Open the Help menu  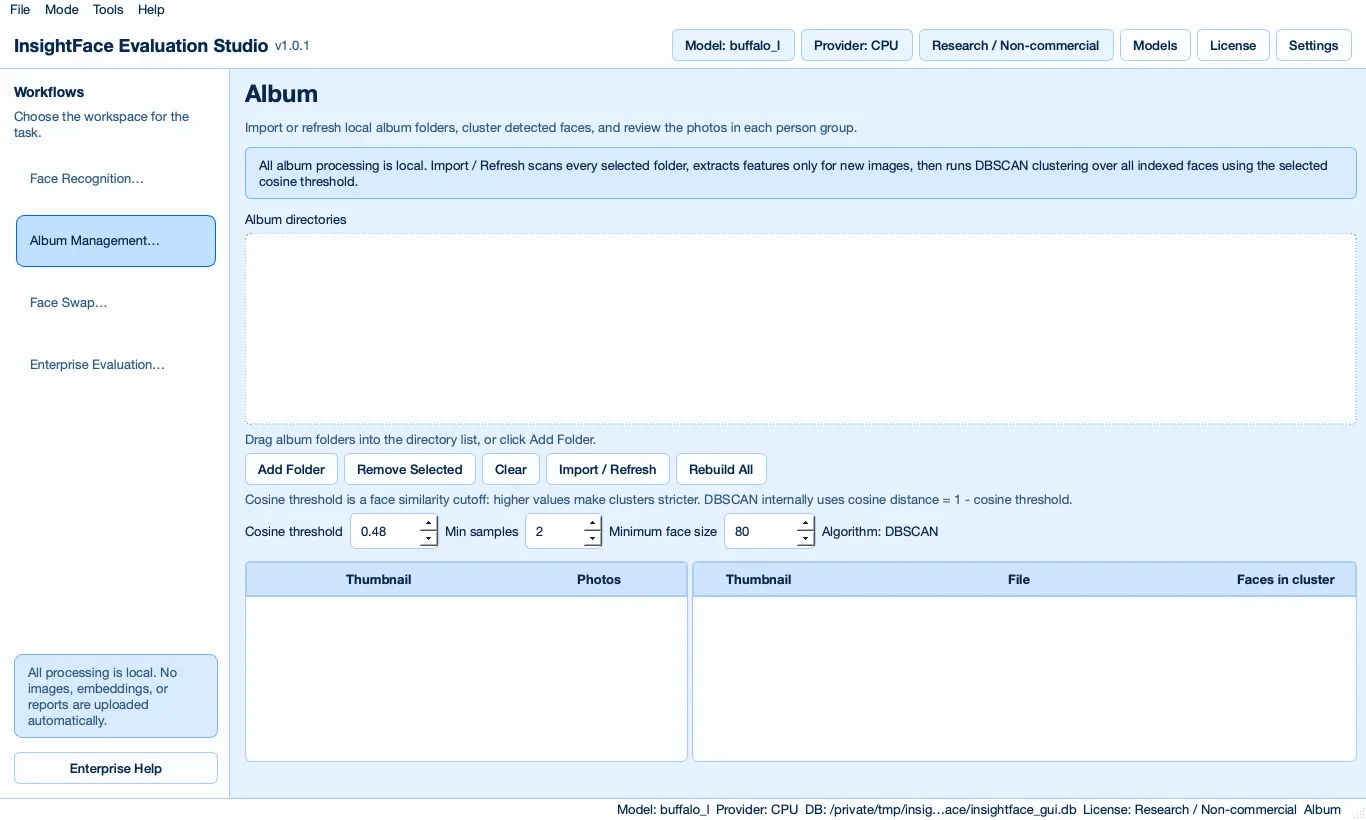pos(151,9)
